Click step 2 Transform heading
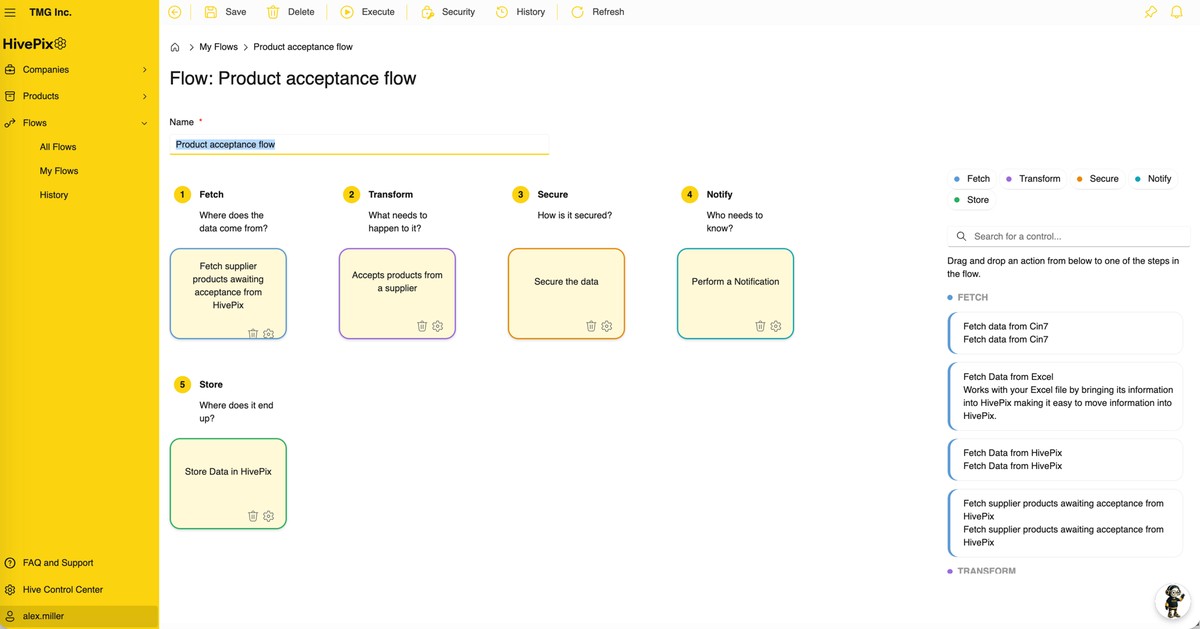1200x629 pixels. click(390, 195)
